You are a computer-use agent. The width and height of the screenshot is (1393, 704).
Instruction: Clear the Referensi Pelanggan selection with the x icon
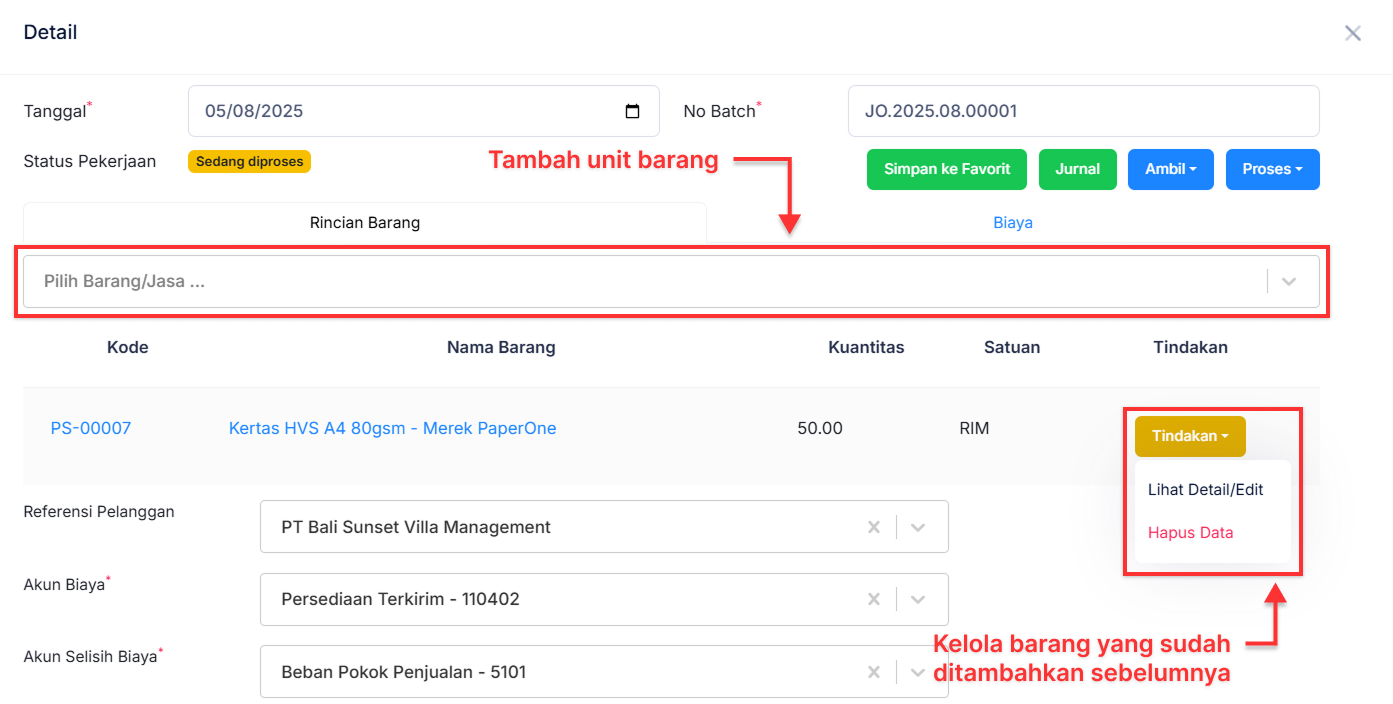(873, 526)
